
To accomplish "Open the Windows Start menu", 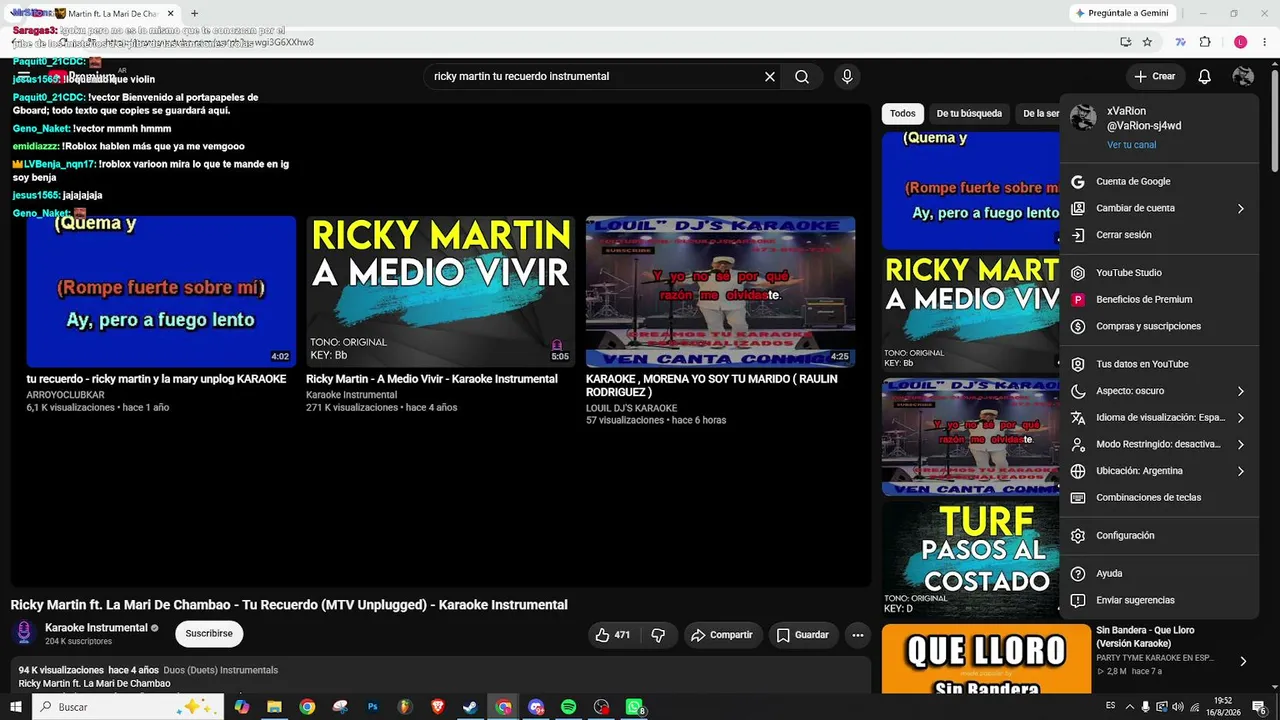I will coord(16,707).
